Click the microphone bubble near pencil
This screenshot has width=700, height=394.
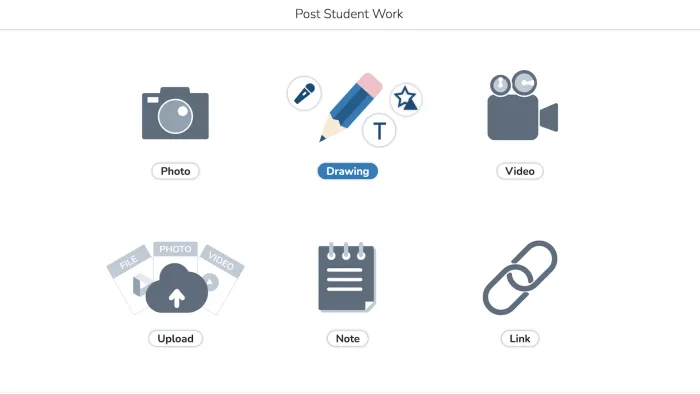(x=304, y=93)
